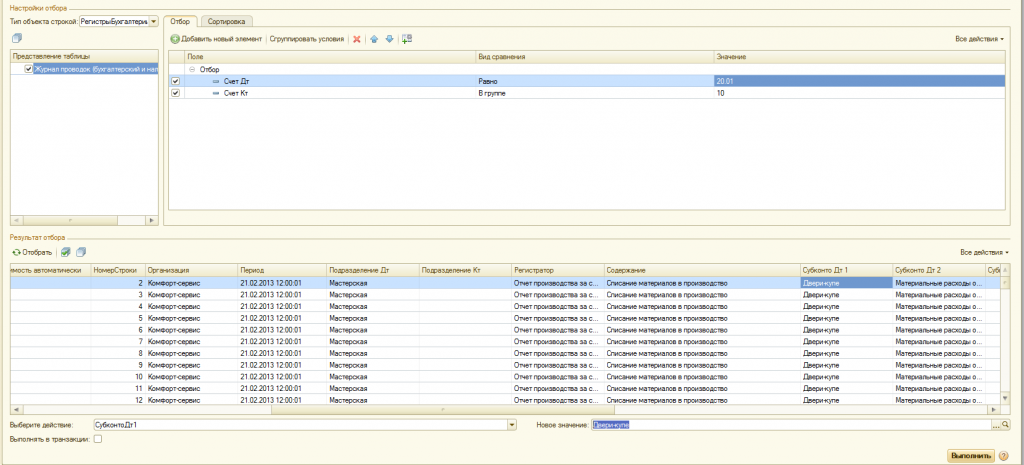Open upper Все действия menu
The image size is (1024, 465).
[x=979, y=39]
